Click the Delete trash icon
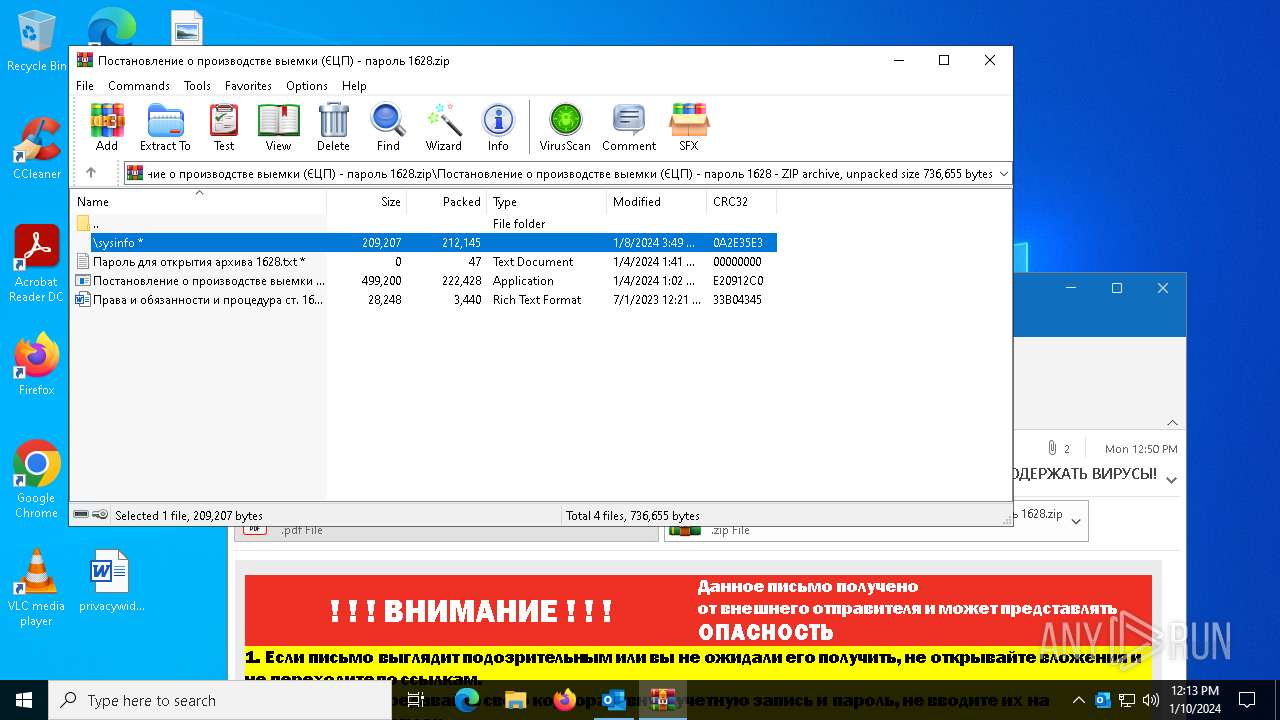The image size is (1280, 720). point(333,127)
